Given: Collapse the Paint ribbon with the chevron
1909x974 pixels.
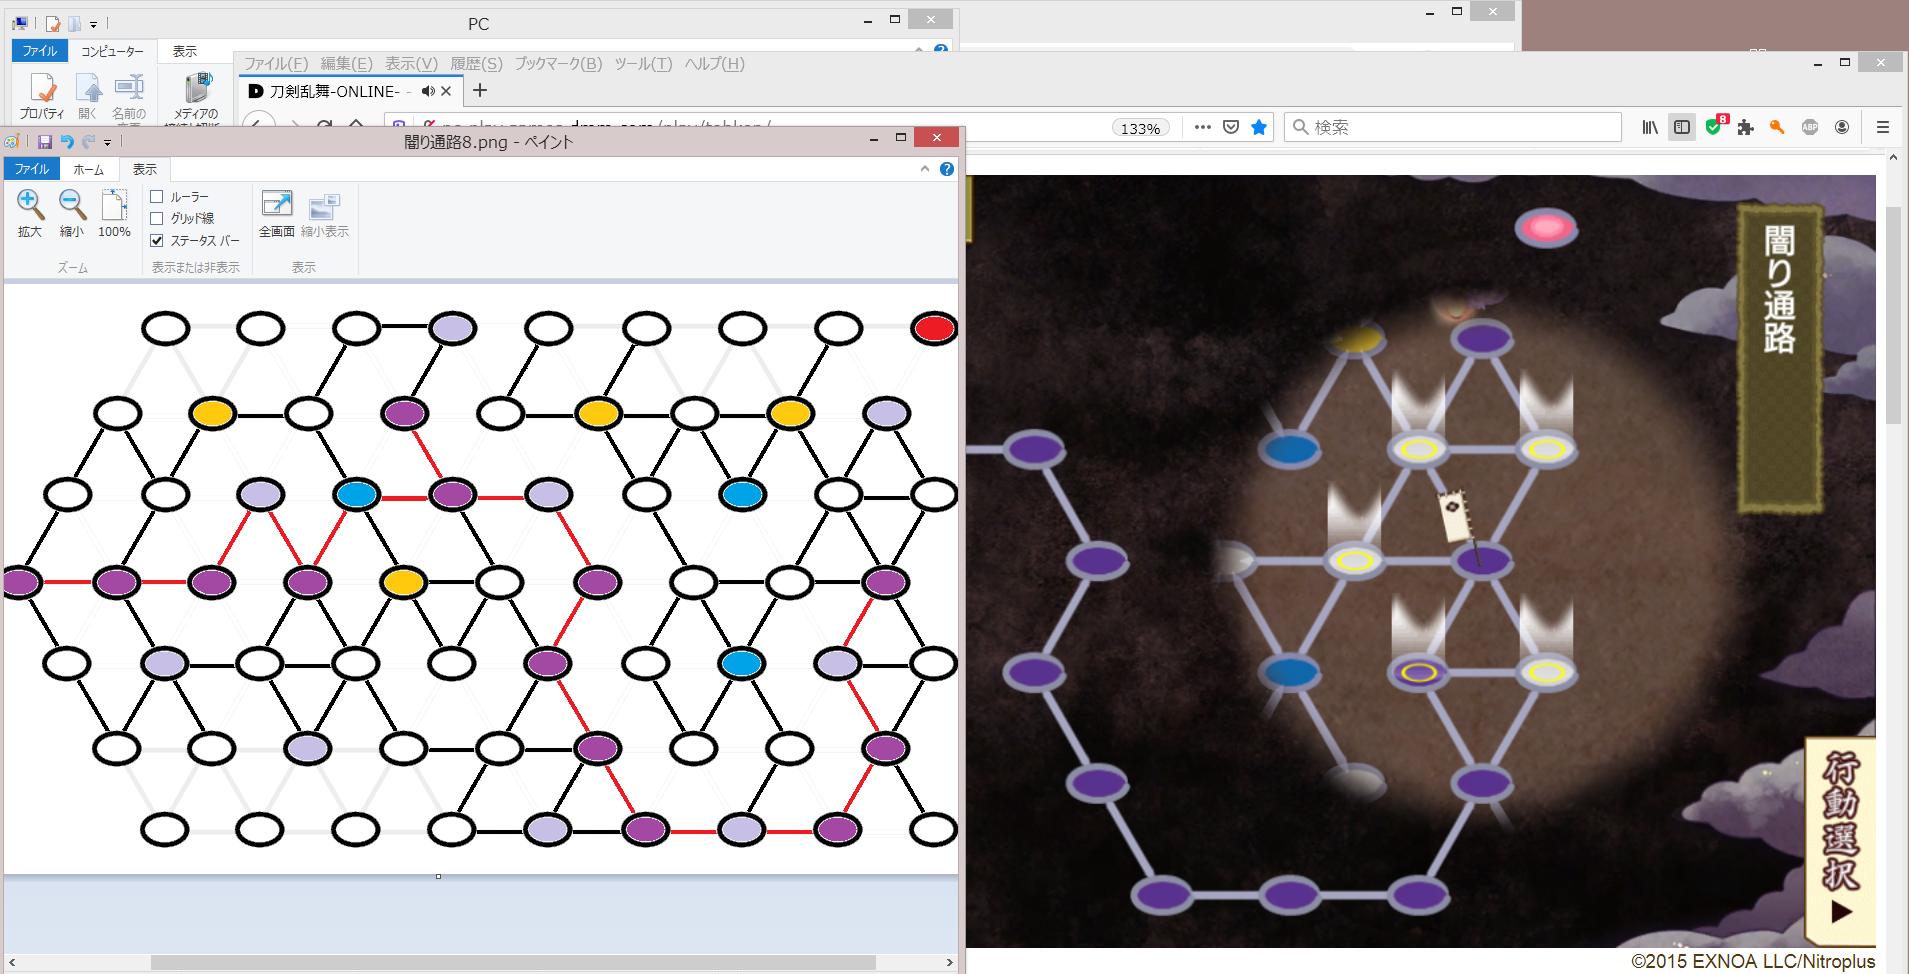Looking at the screenshot, I should [925, 169].
